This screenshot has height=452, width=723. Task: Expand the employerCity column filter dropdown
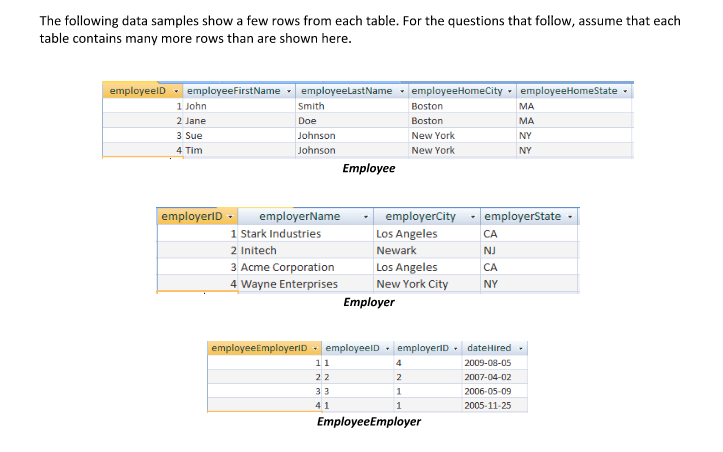472,217
